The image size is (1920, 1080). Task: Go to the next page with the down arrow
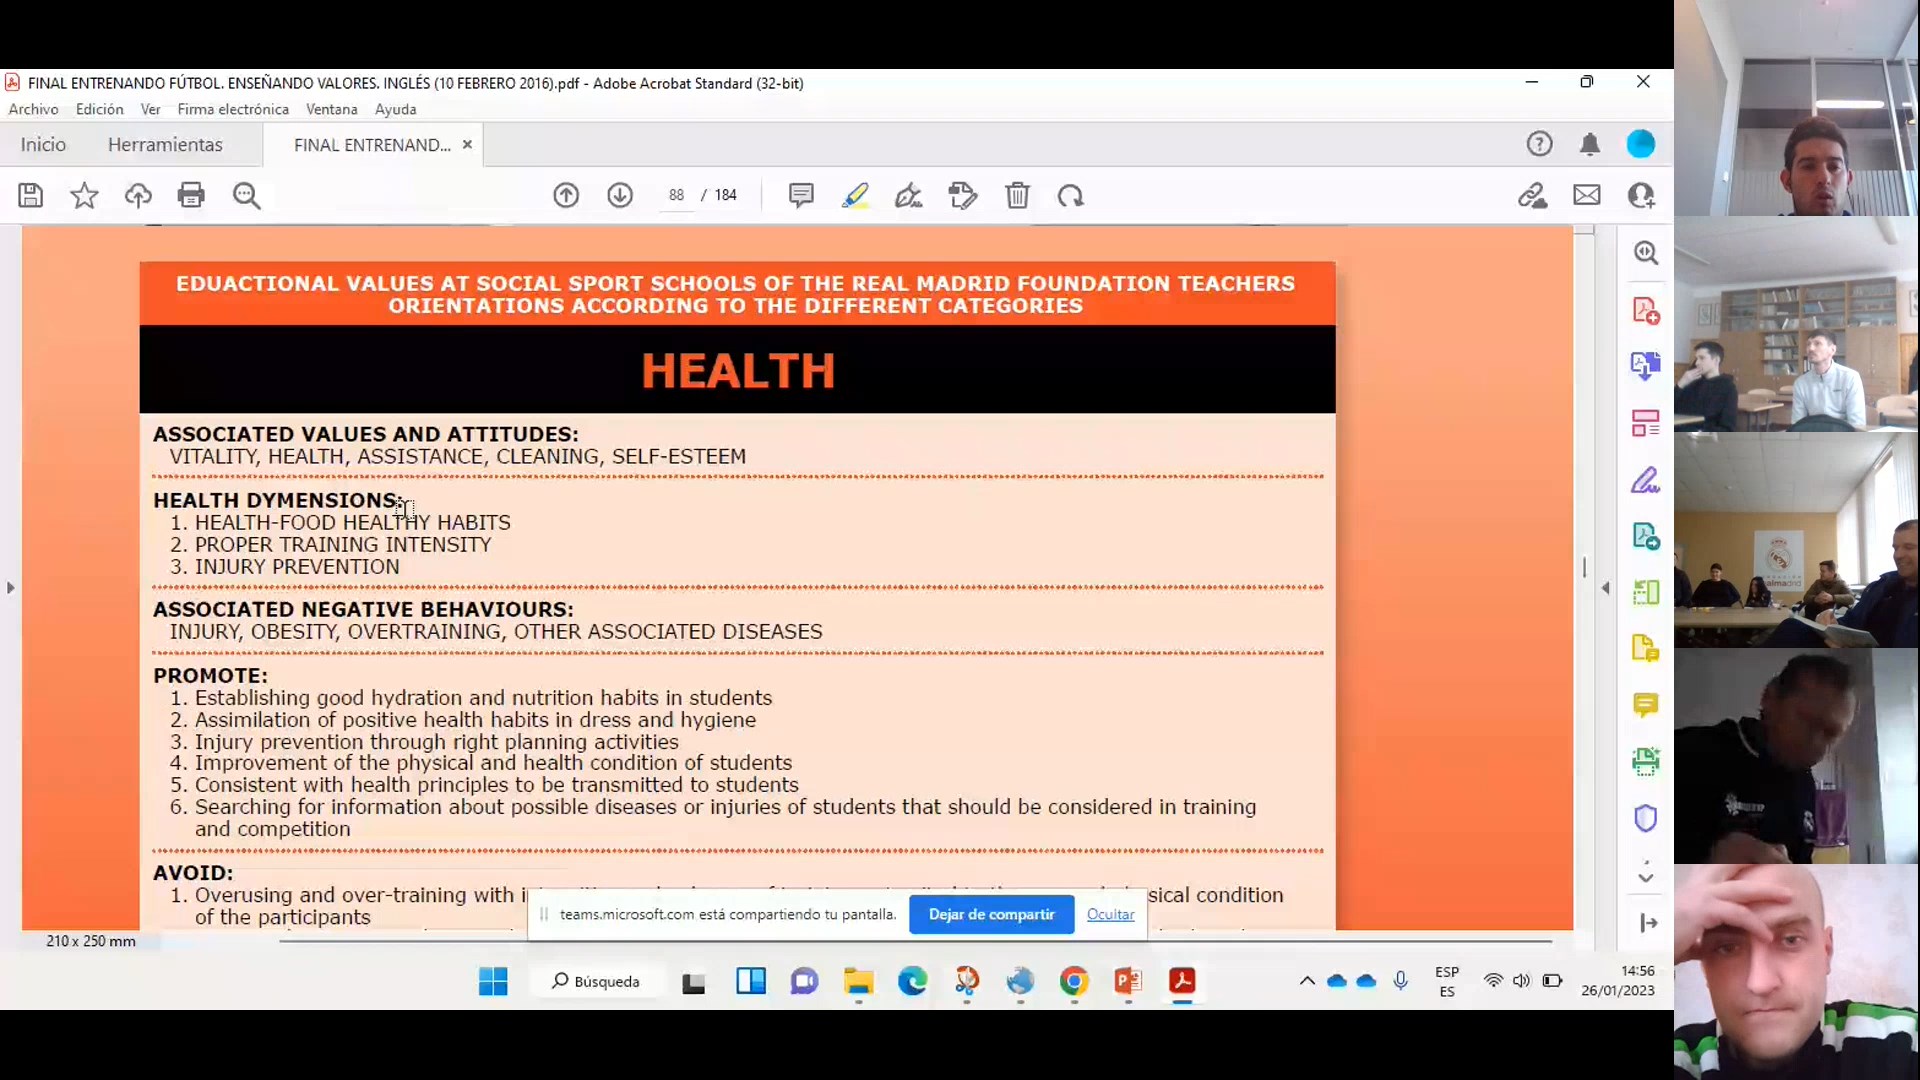(620, 195)
